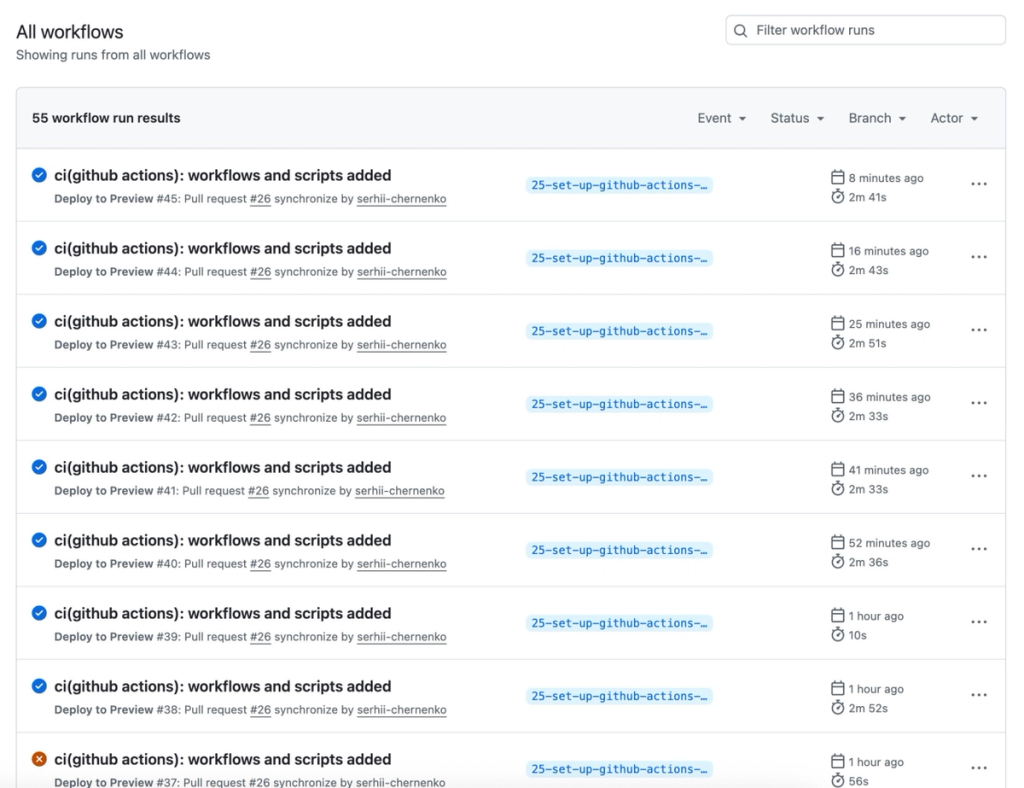Open options menu for run #45
This screenshot has height=788, width=1024.
(x=979, y=184)
